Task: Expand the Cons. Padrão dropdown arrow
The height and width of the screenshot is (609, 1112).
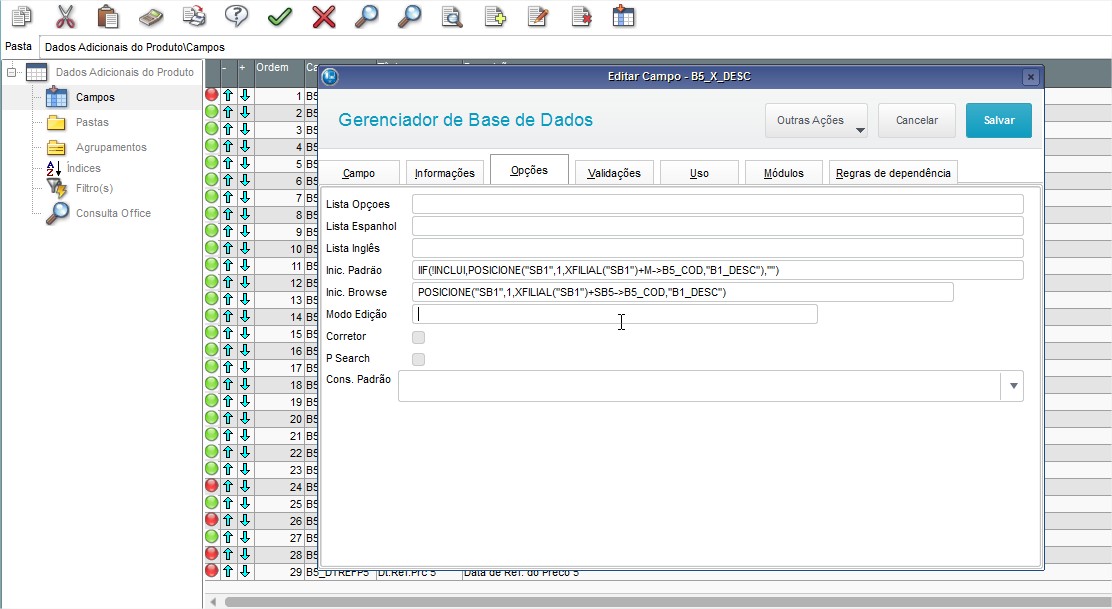Action: [x=1013, y=386]
